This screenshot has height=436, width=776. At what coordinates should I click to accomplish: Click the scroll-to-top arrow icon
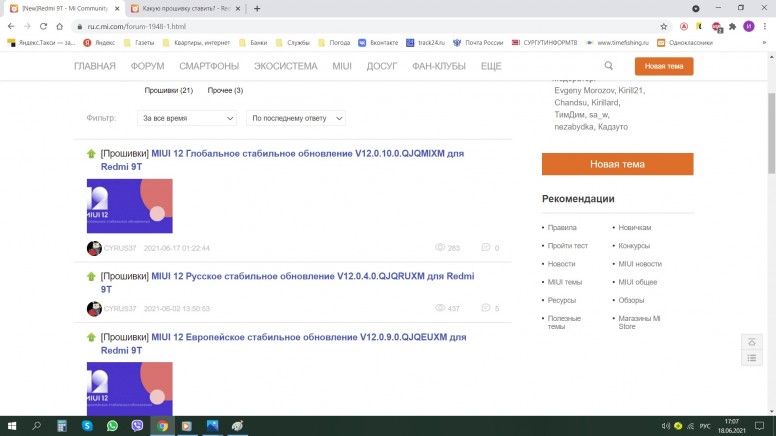pyautogui.click(x=752, y=342)
